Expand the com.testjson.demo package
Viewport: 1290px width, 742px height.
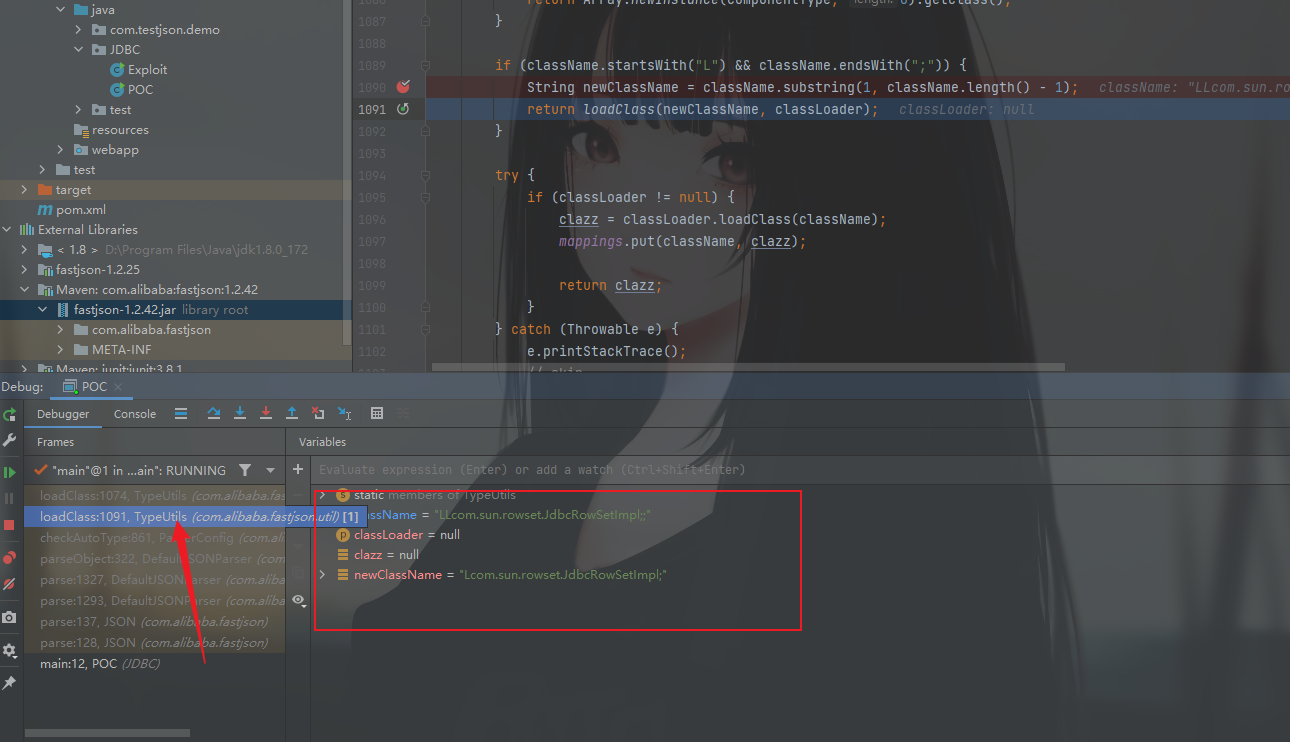point(79,30)
